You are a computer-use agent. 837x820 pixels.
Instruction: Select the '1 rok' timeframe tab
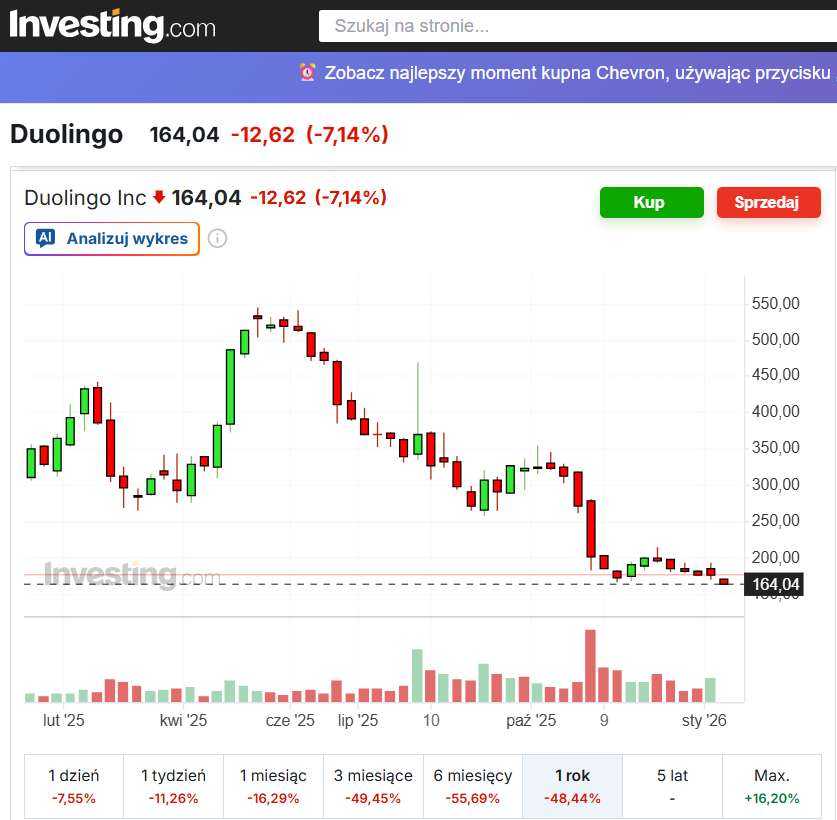coord(572,786)
